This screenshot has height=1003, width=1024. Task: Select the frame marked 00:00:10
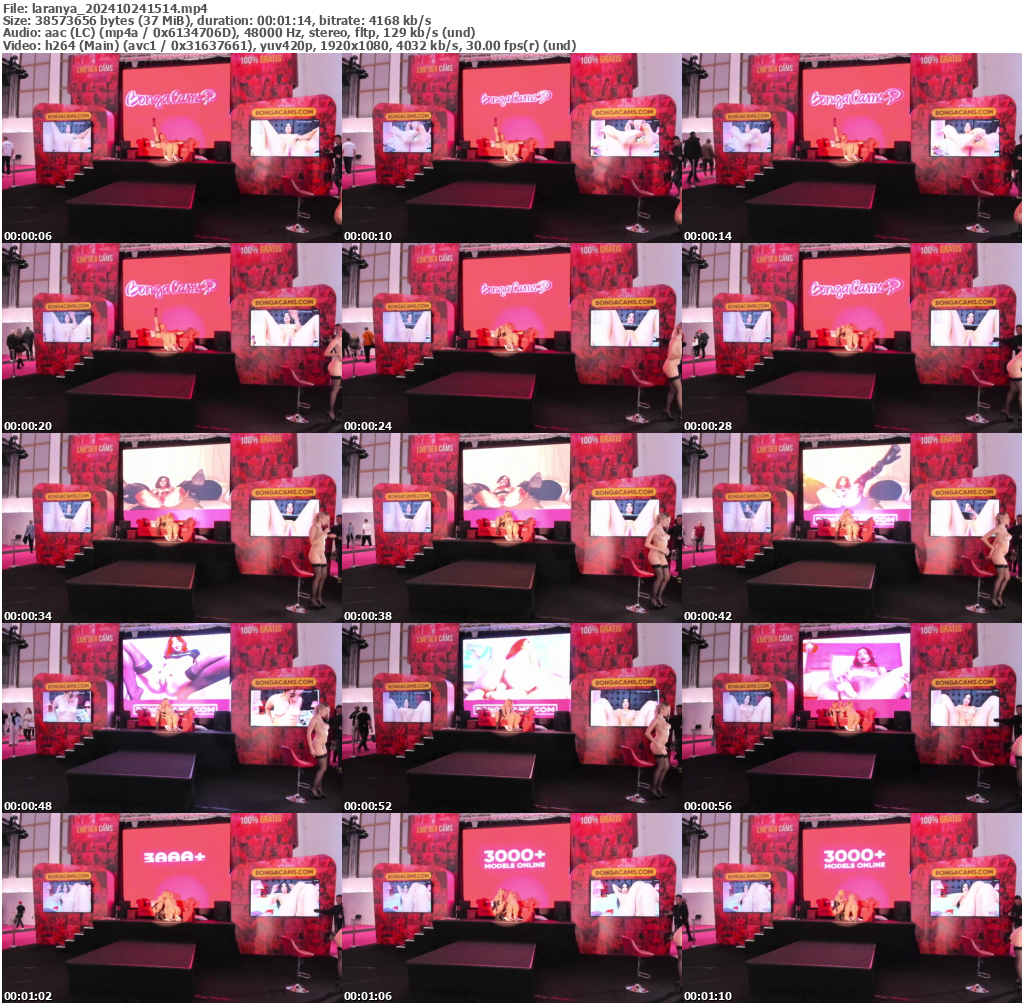[511, 147]
